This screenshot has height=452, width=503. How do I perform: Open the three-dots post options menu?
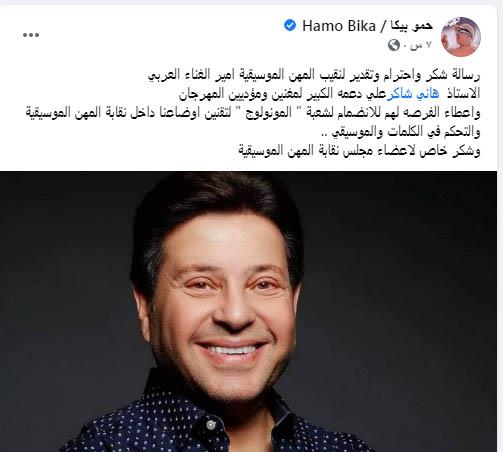pos(31,35)
